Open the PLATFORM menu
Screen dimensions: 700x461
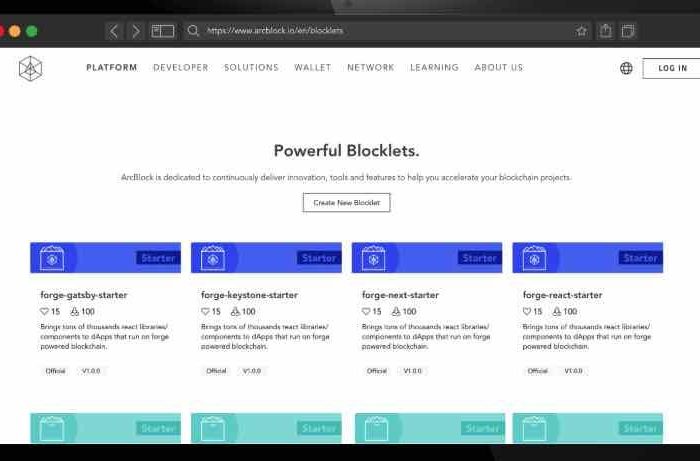tap(112, 67)
